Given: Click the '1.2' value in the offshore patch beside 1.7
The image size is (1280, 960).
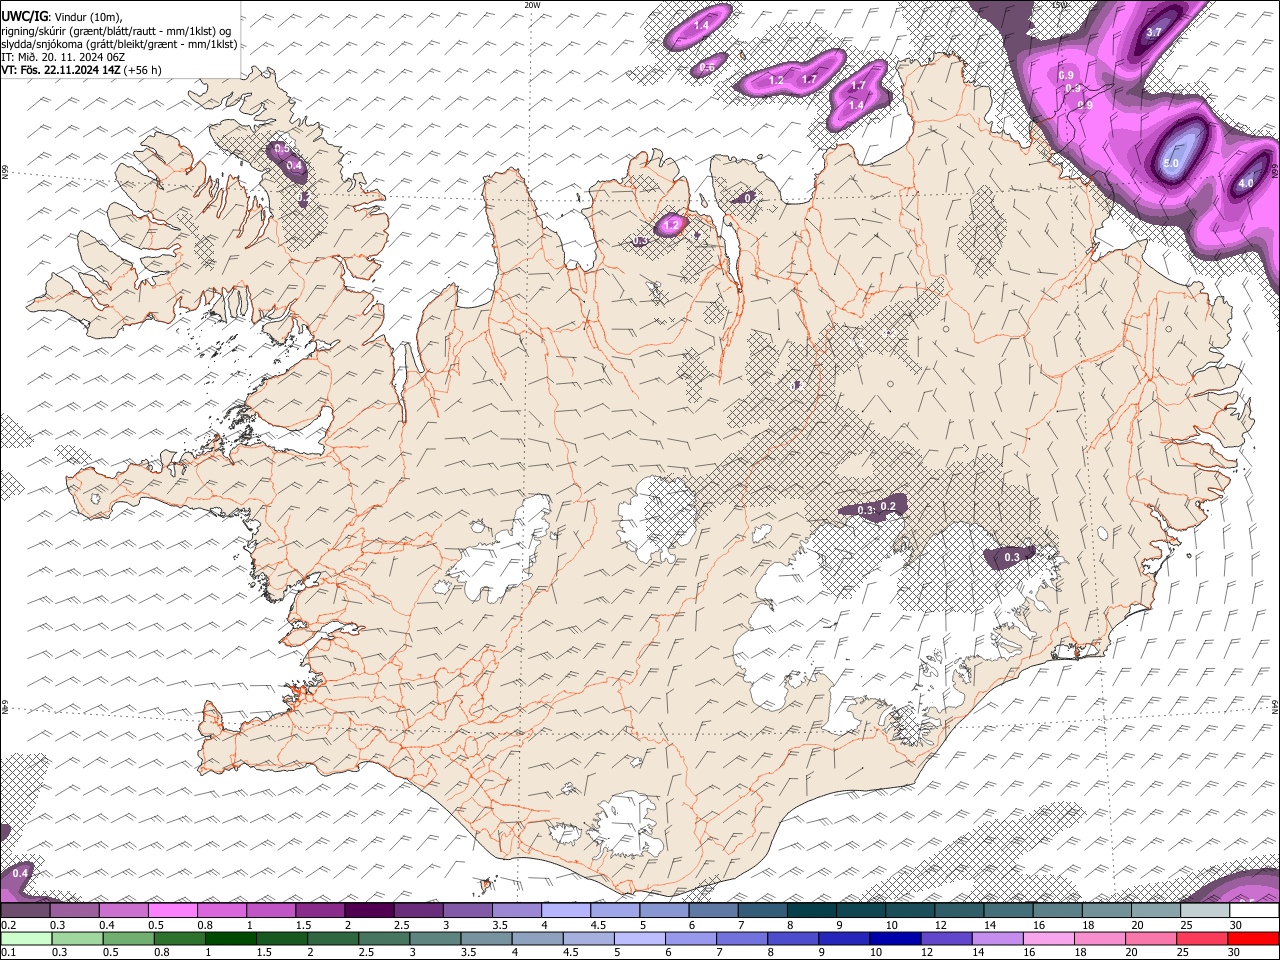Looking at the screenshot, I should 776,80.
